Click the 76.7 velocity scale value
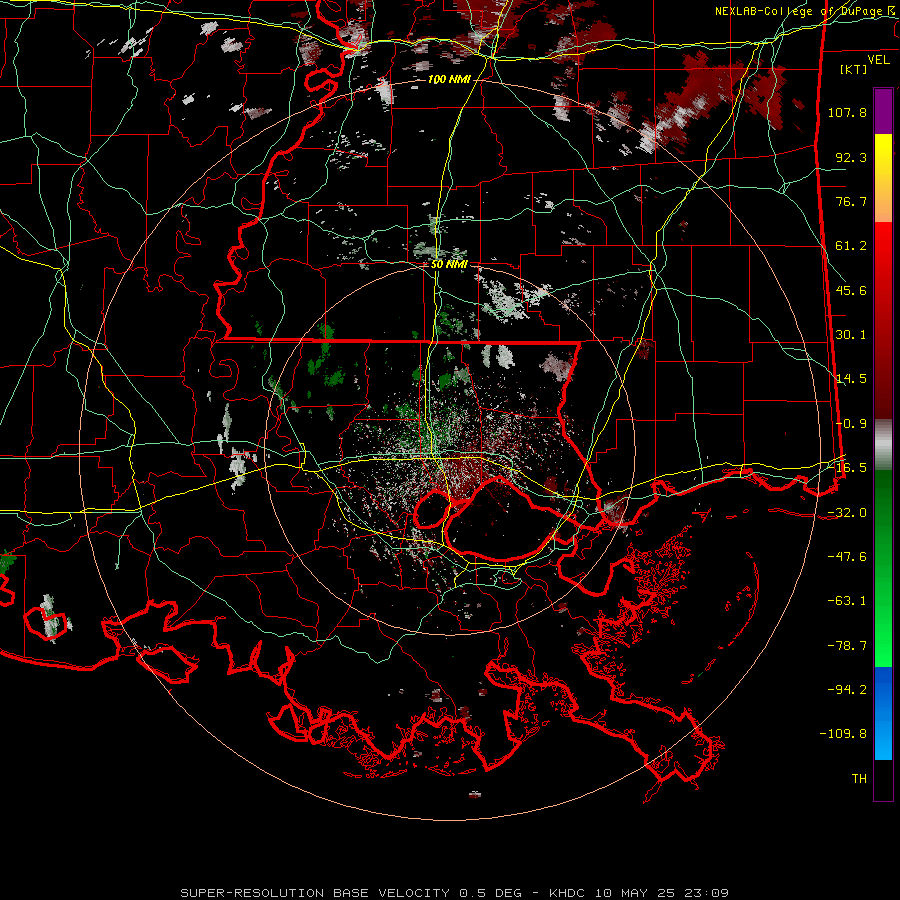900x900 pixels. coord(851,201)
